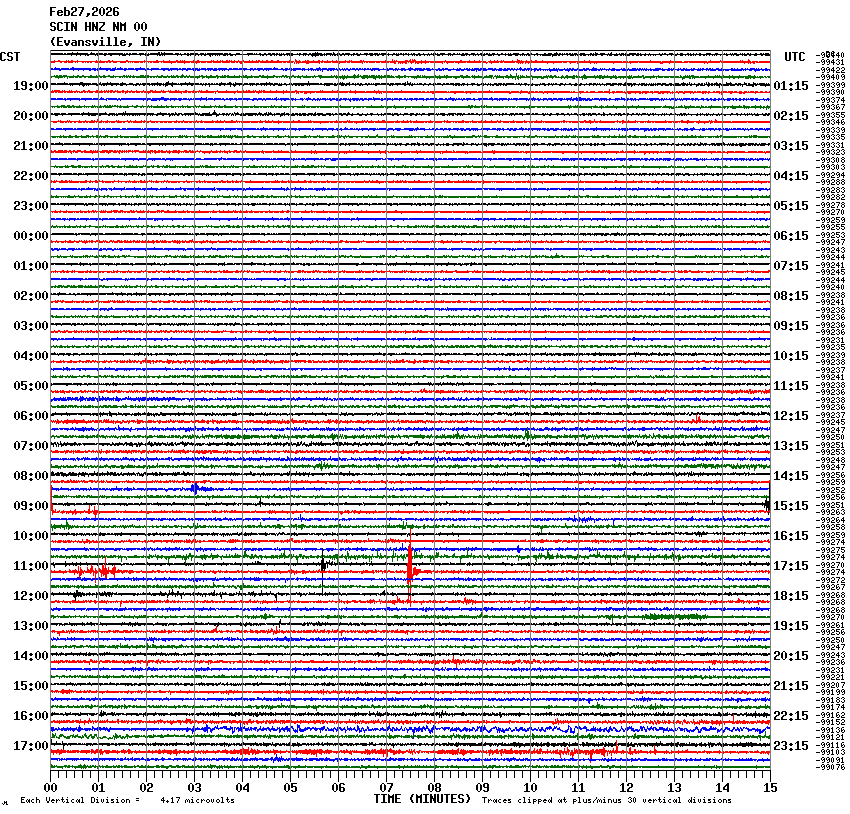Screen dimensions: 850x814
Task: Click the UTC timezone label at top right
Action: pos(794,57)
